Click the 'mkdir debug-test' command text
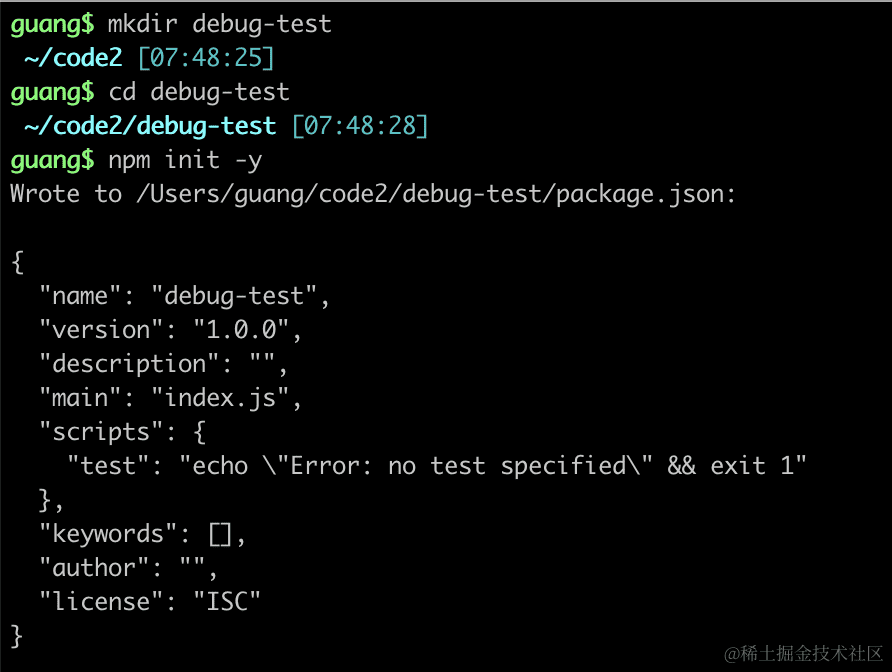892x672 pixels. 219,24
